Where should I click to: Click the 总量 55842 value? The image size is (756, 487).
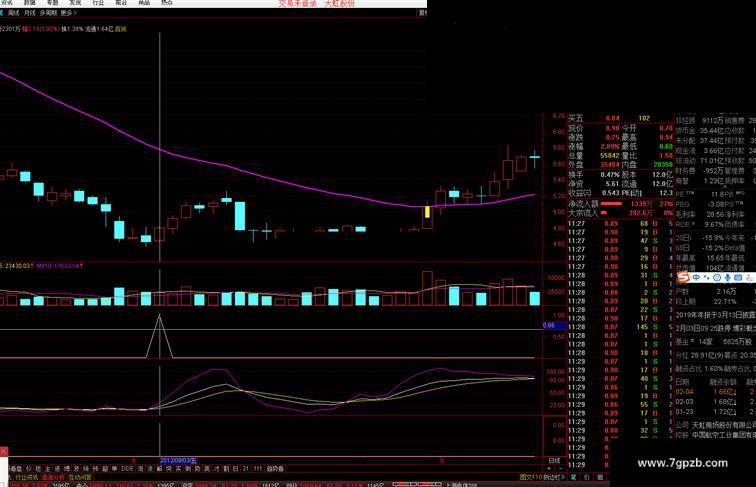(x=610, y=156)
